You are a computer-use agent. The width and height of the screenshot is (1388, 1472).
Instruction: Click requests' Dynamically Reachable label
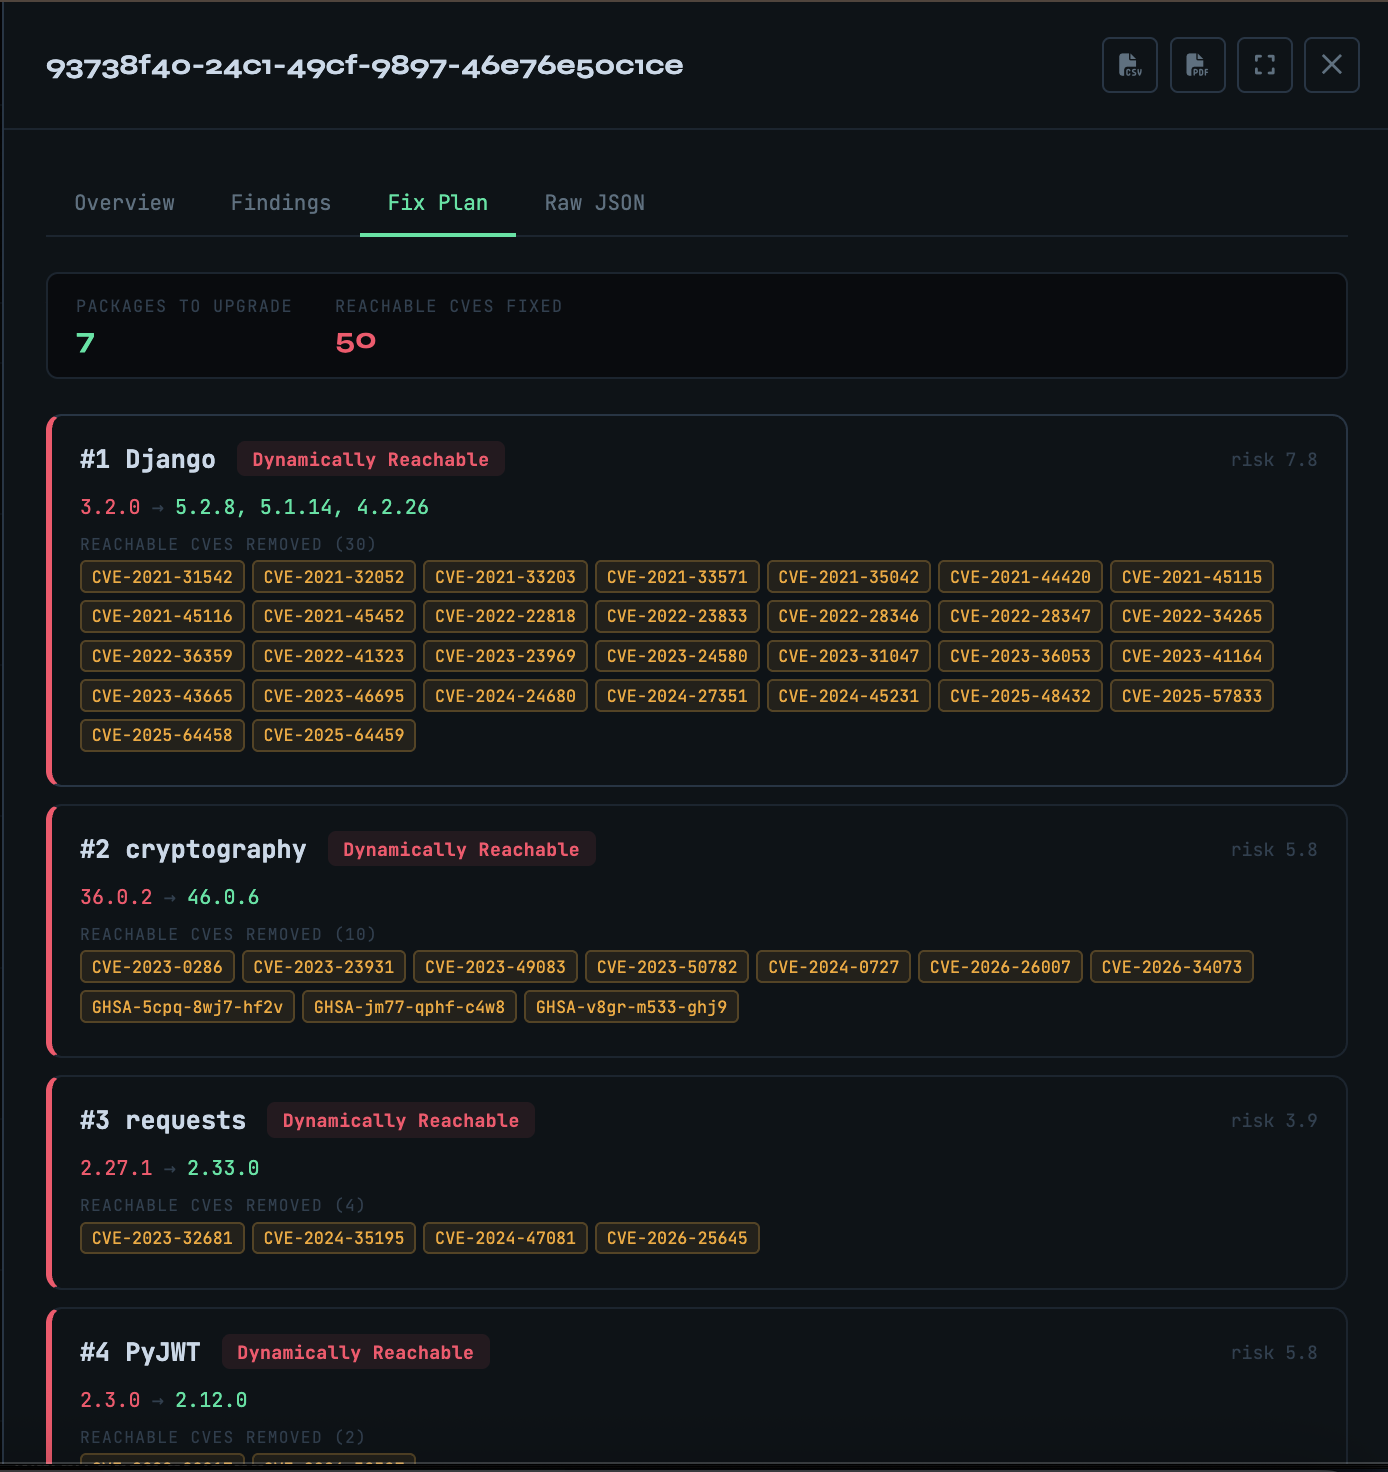pos(401,1120)
